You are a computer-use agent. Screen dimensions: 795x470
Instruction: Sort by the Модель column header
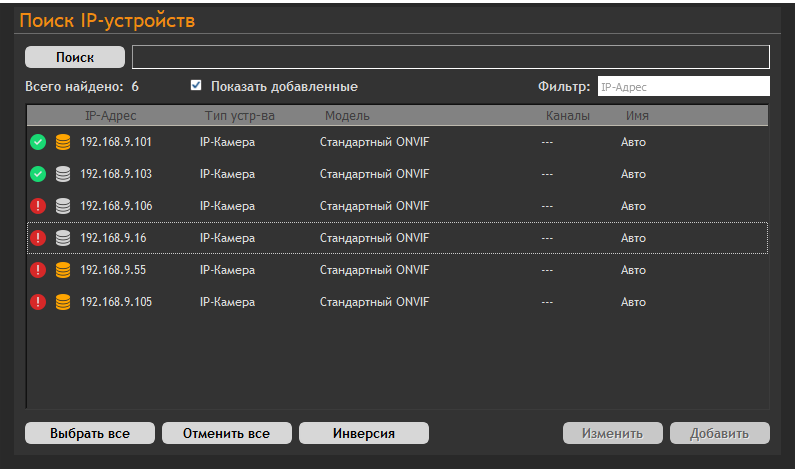click(x=347, y=116)
